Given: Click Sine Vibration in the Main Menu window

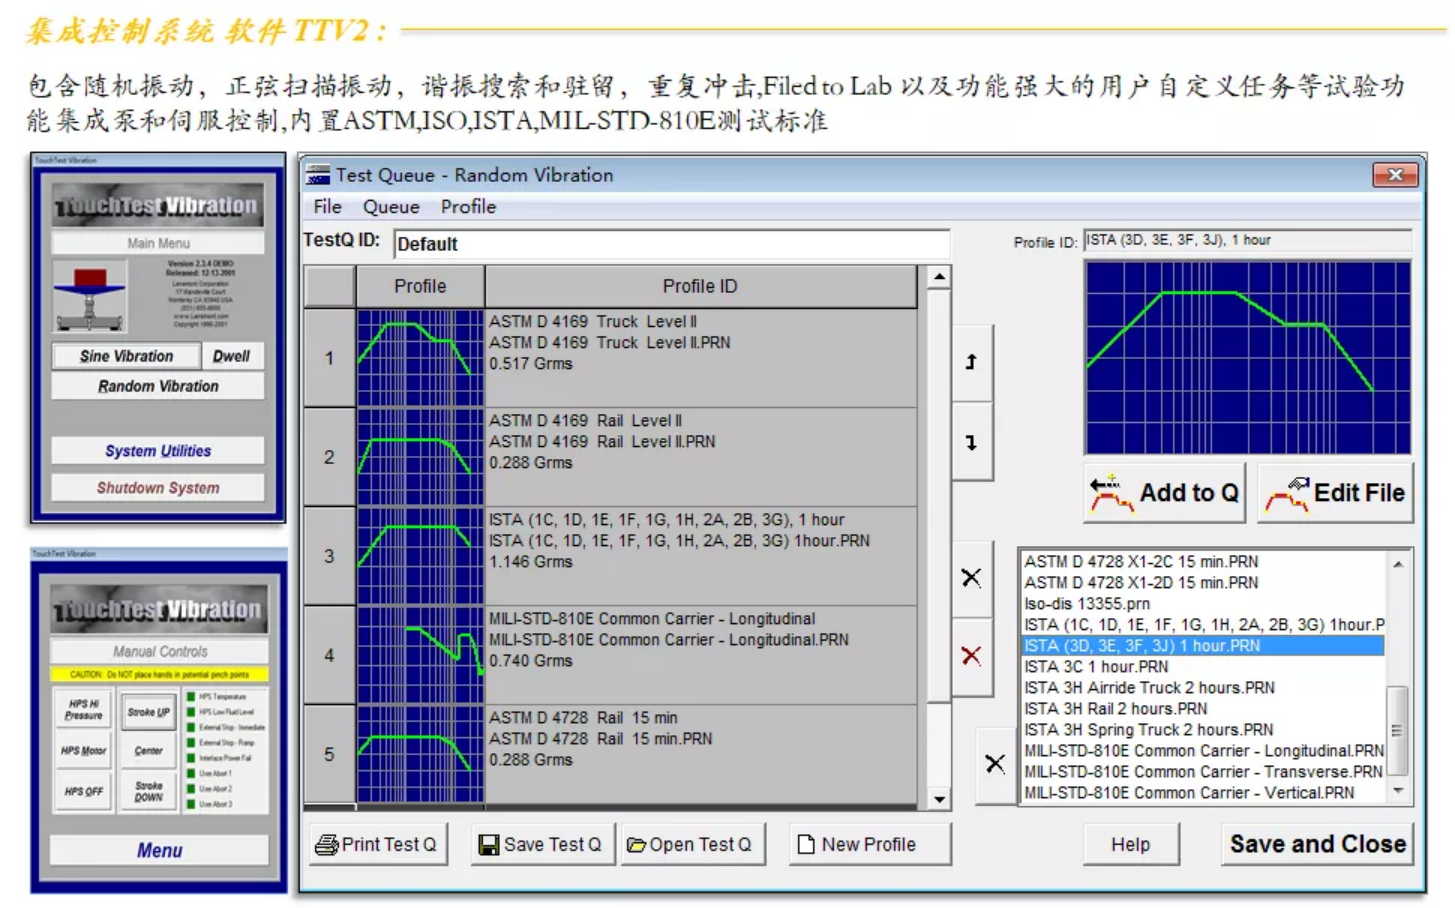Looking at the screenshot, I should [x=126, y=356].
